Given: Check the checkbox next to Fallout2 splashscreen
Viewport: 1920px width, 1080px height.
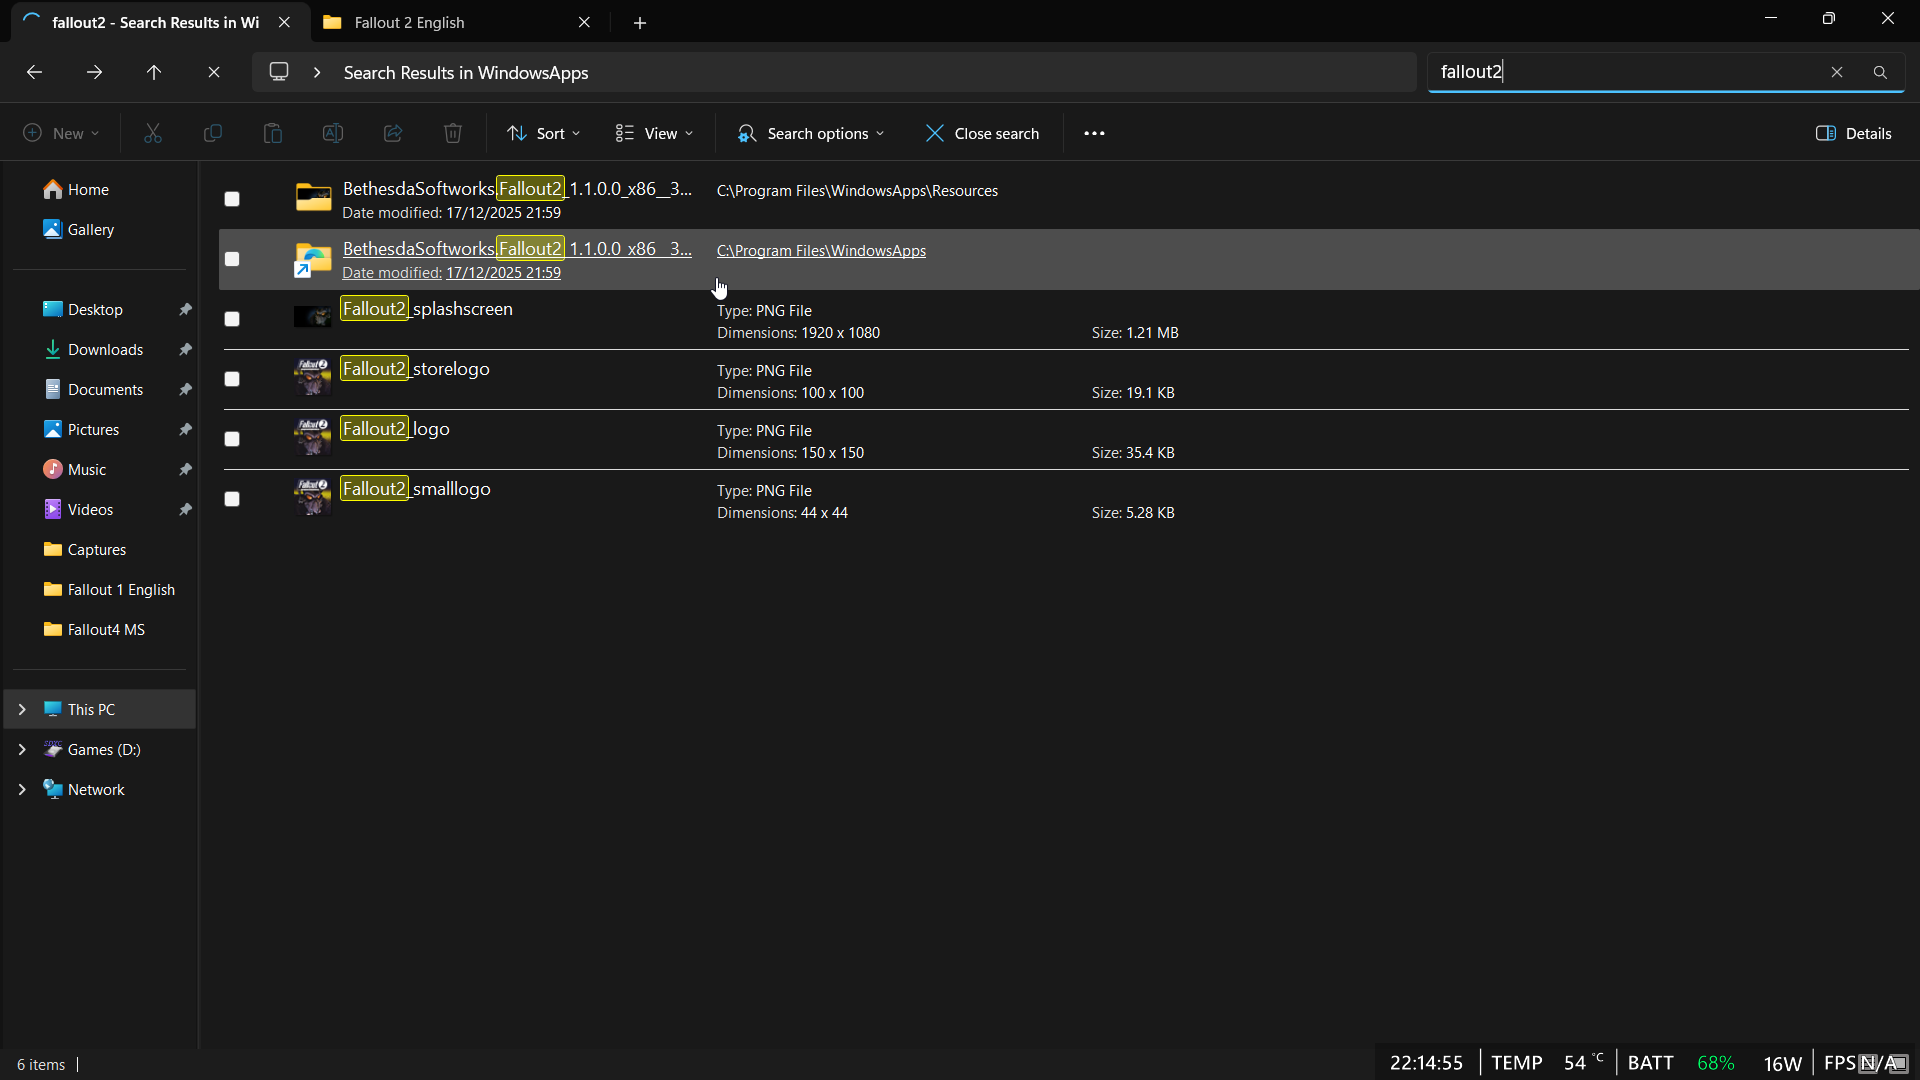Looking at the screenshot, I should tap(231, 318).
